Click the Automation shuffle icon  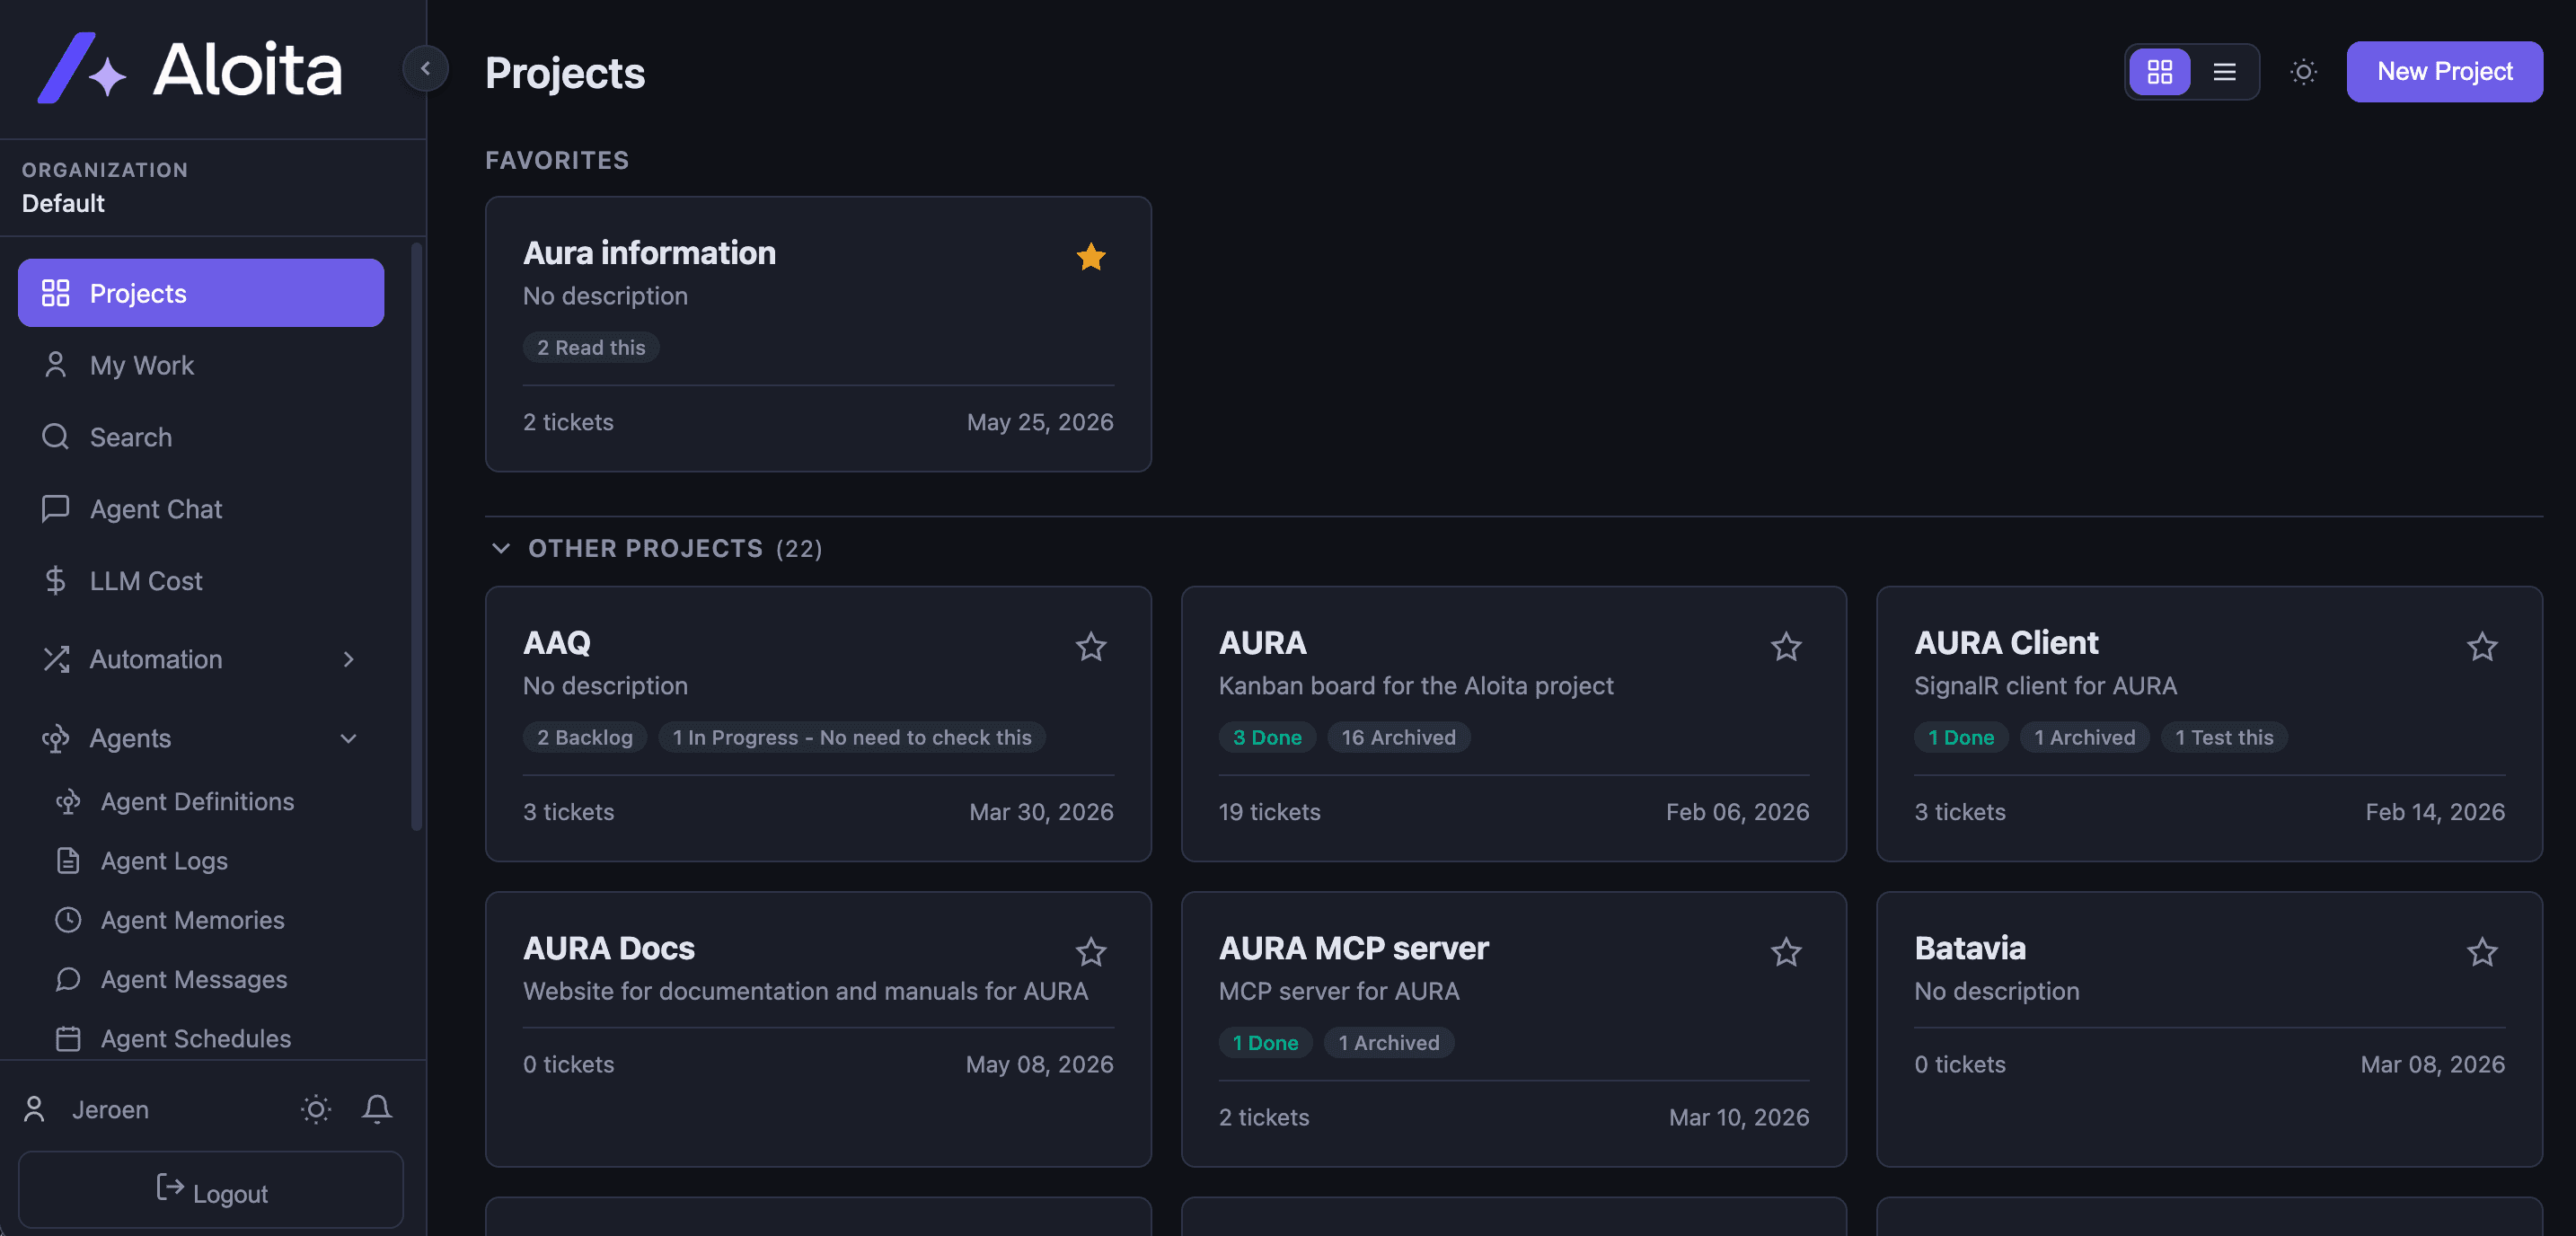pos(55,659)
